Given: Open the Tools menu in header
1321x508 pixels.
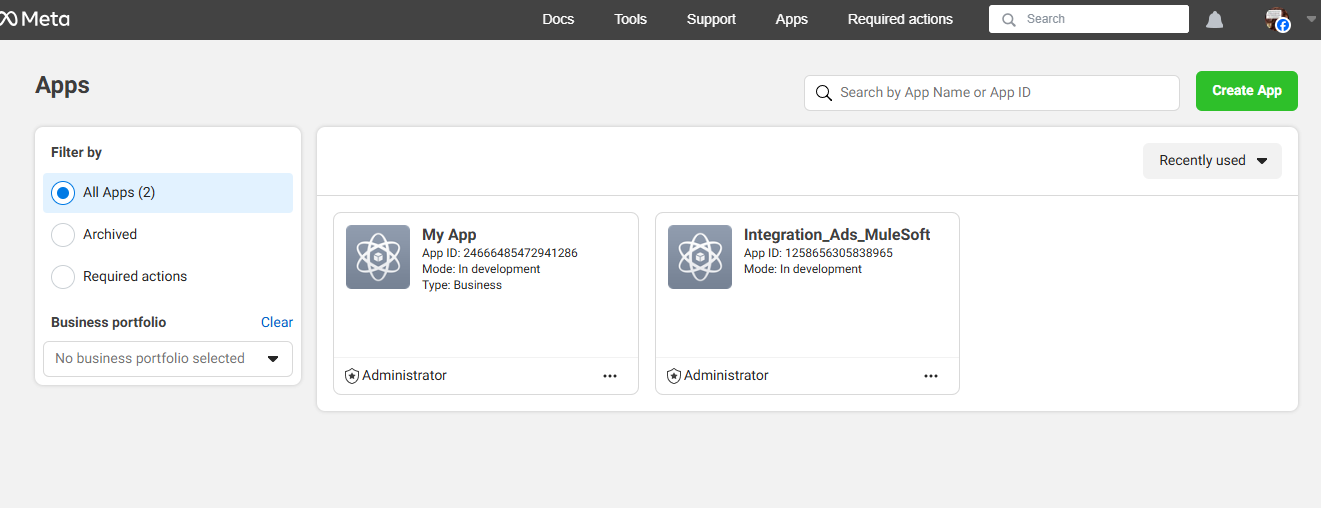Looking at the screenshot, I should pyautogui.click(x=630, y=19).
